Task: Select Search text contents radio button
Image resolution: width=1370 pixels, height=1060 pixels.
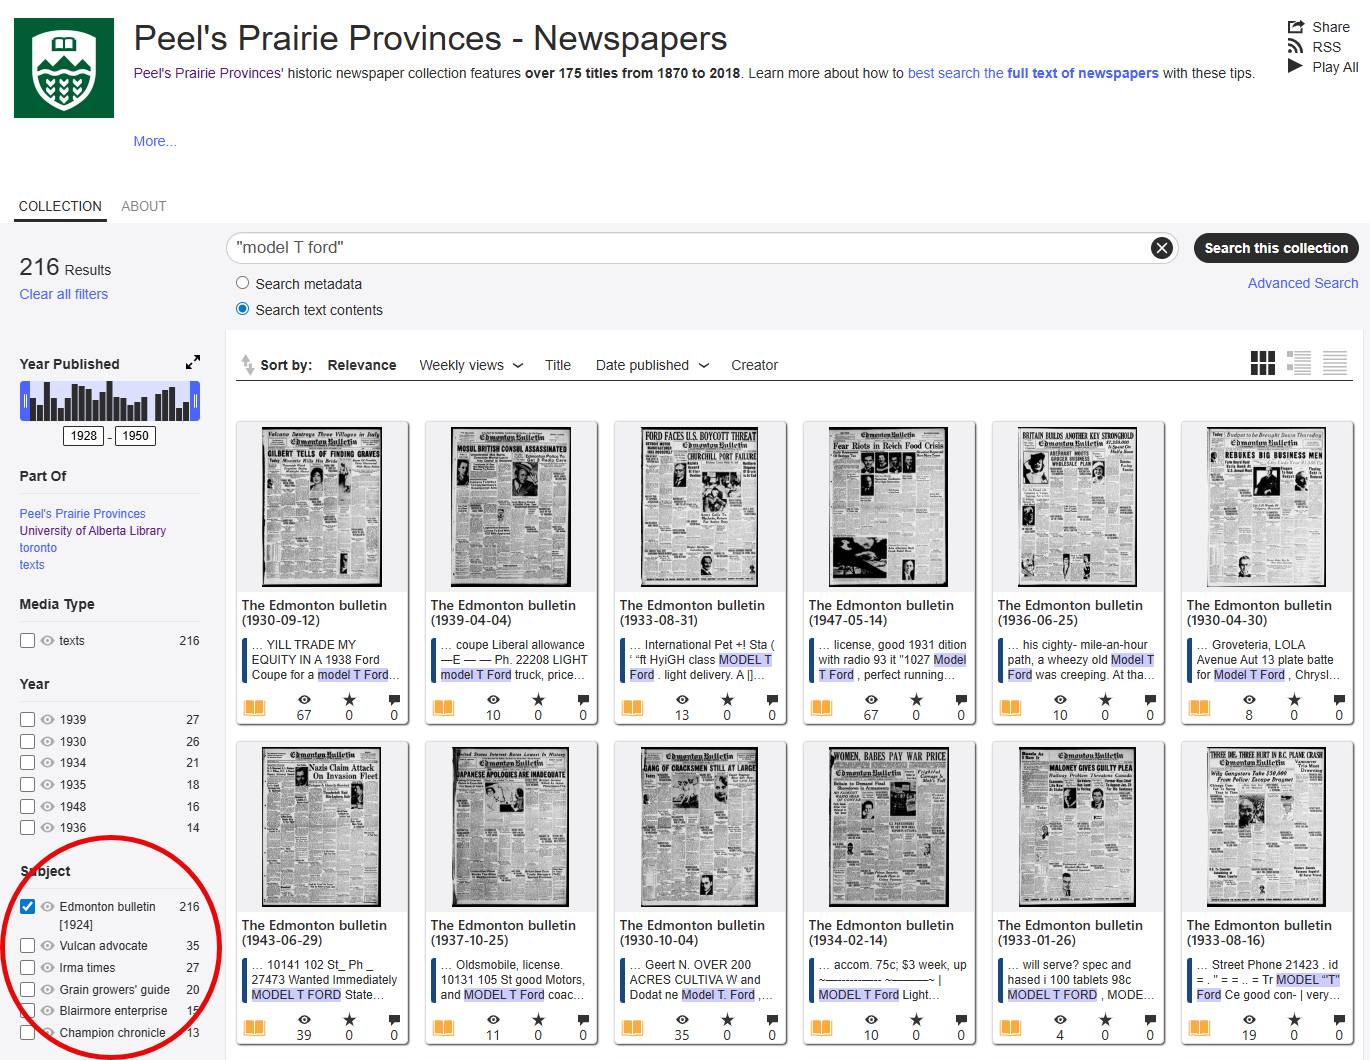Action: (242, 309)
